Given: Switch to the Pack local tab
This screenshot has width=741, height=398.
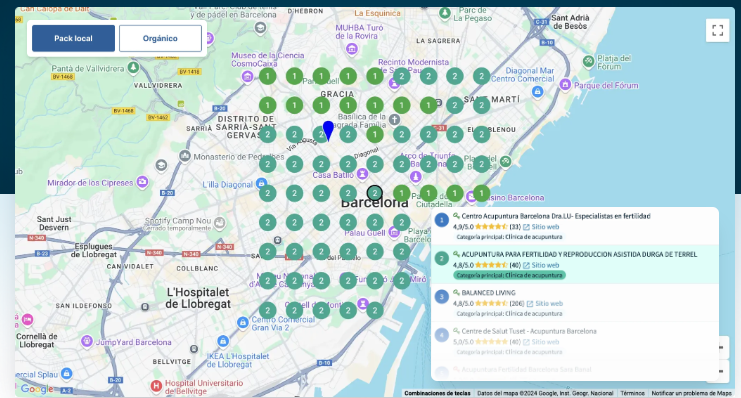Looking at the screenshot, I should tap(73, 38).
